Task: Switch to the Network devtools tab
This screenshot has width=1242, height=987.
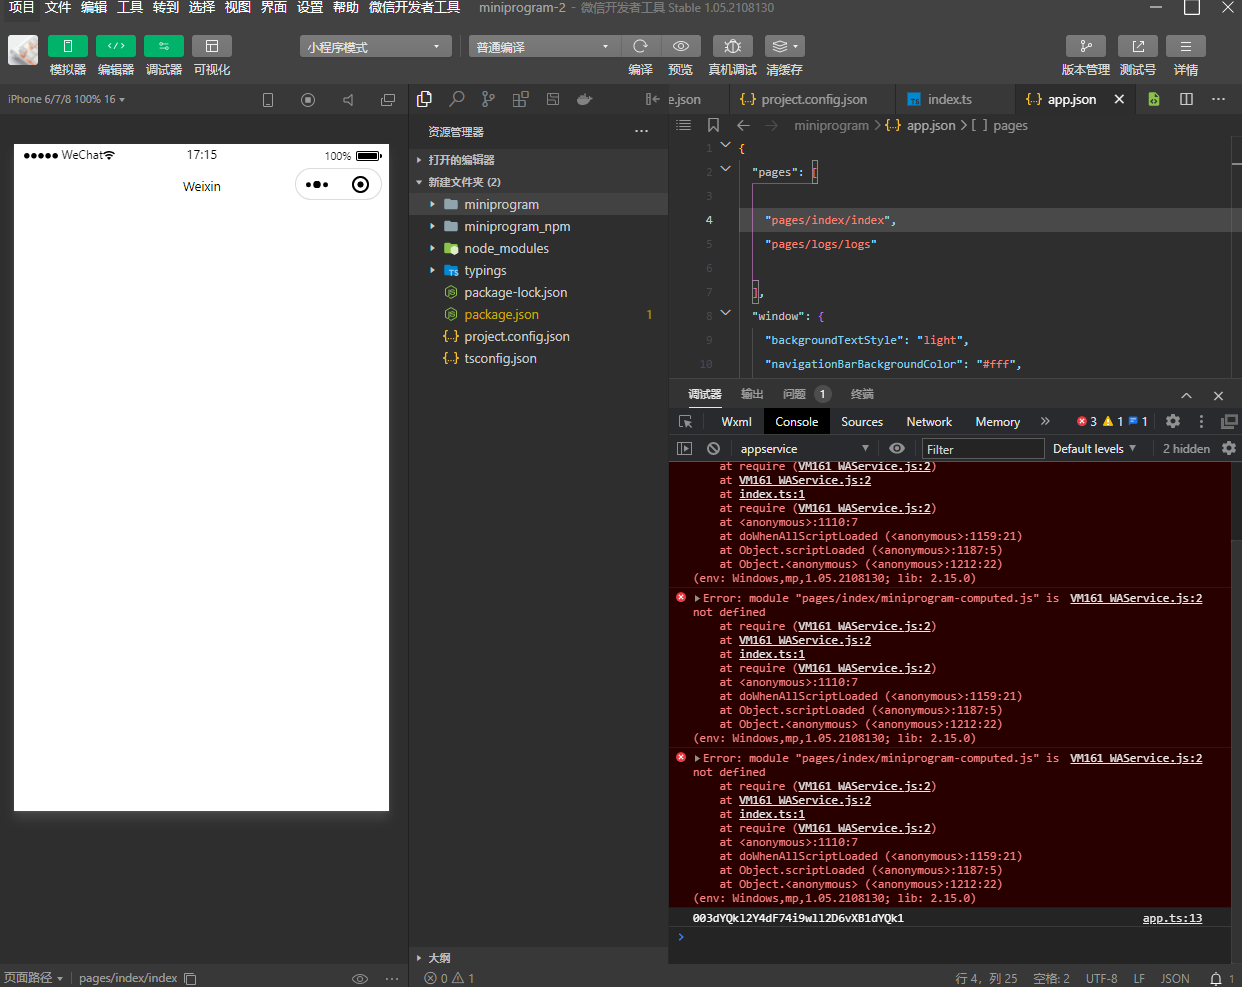Action: (x=929, y=422)
